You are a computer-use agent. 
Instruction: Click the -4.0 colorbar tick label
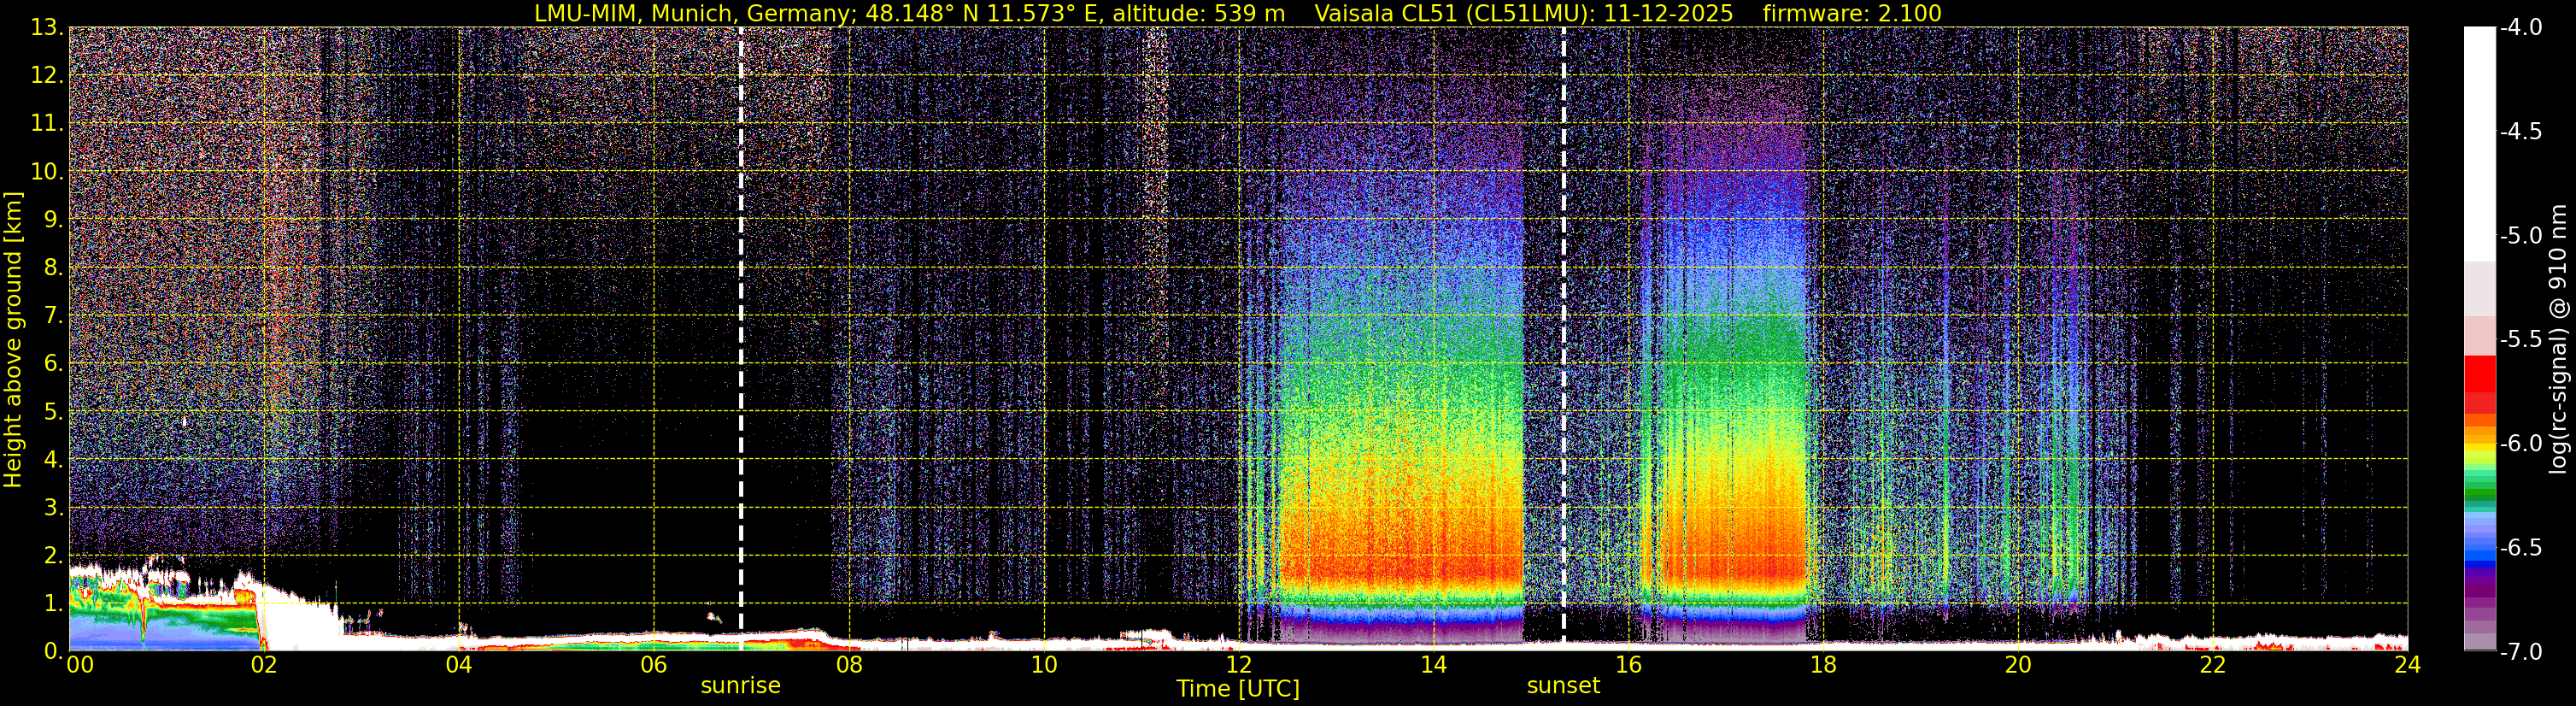[2520, 28]
